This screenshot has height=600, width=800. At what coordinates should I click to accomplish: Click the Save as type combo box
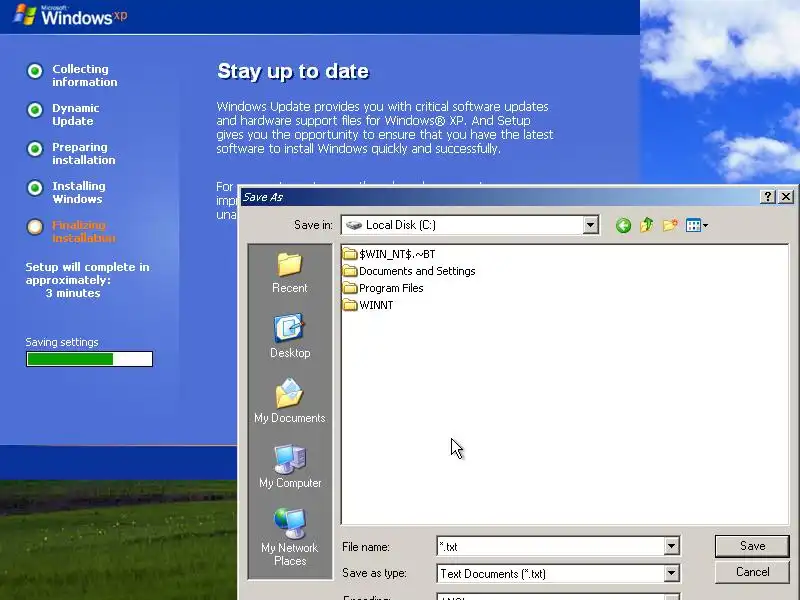click(x=558, y=573)
